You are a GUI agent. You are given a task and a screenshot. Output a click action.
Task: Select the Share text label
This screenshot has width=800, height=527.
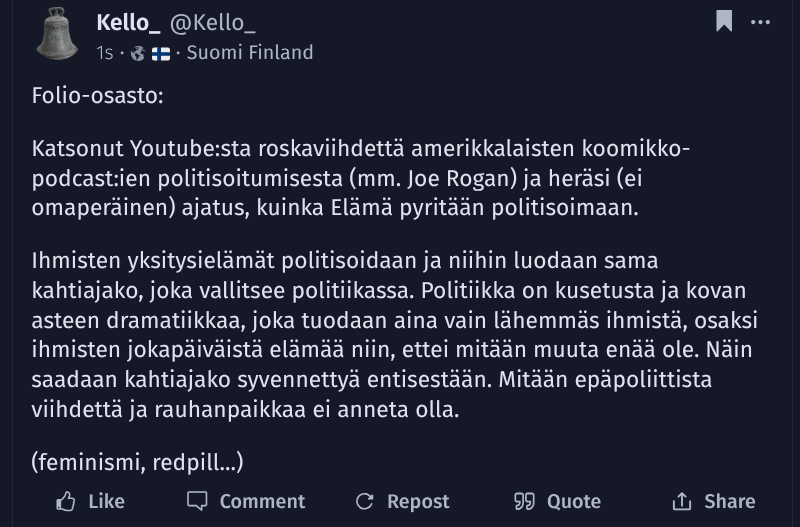[730, 501]
